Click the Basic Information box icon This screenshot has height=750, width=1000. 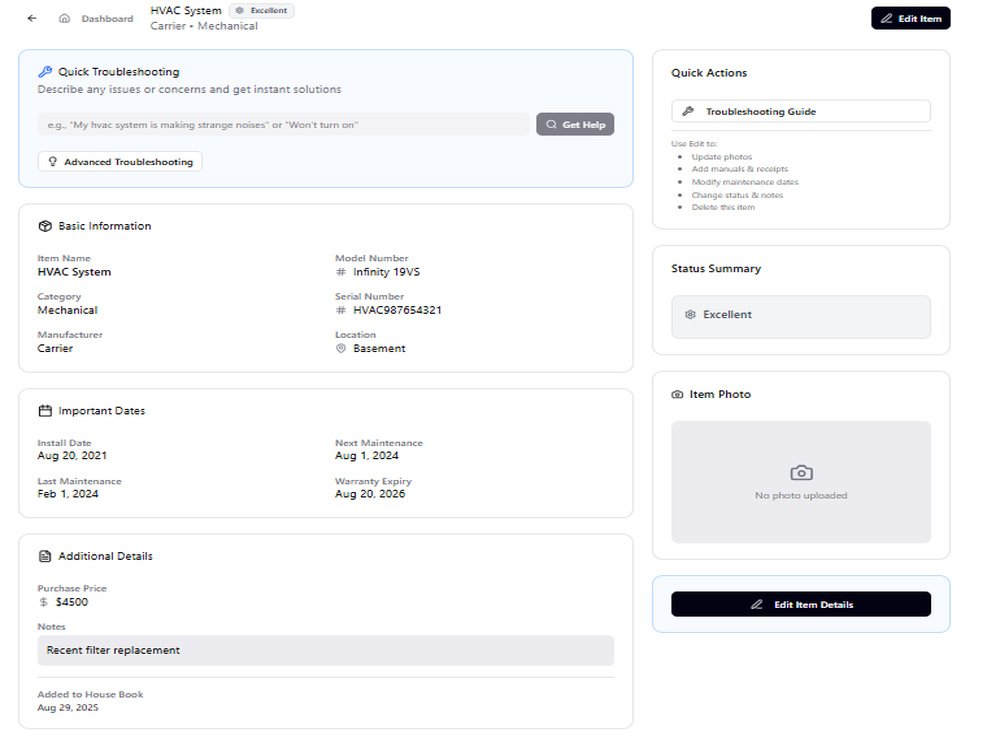[x=45, y=226]
